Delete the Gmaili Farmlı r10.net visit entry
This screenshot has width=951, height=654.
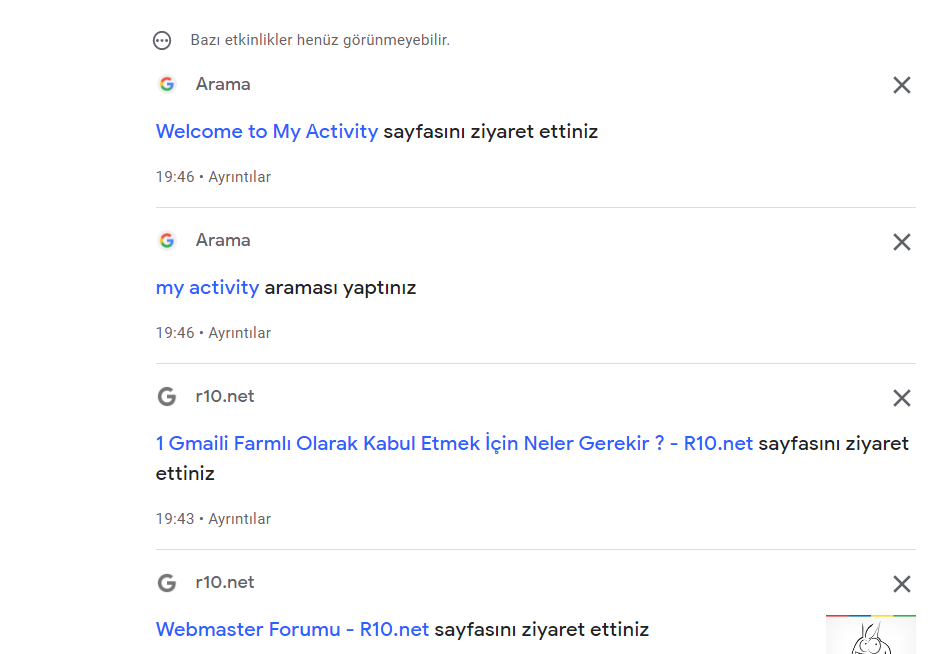pyautogui.click(x=901, y=398)
